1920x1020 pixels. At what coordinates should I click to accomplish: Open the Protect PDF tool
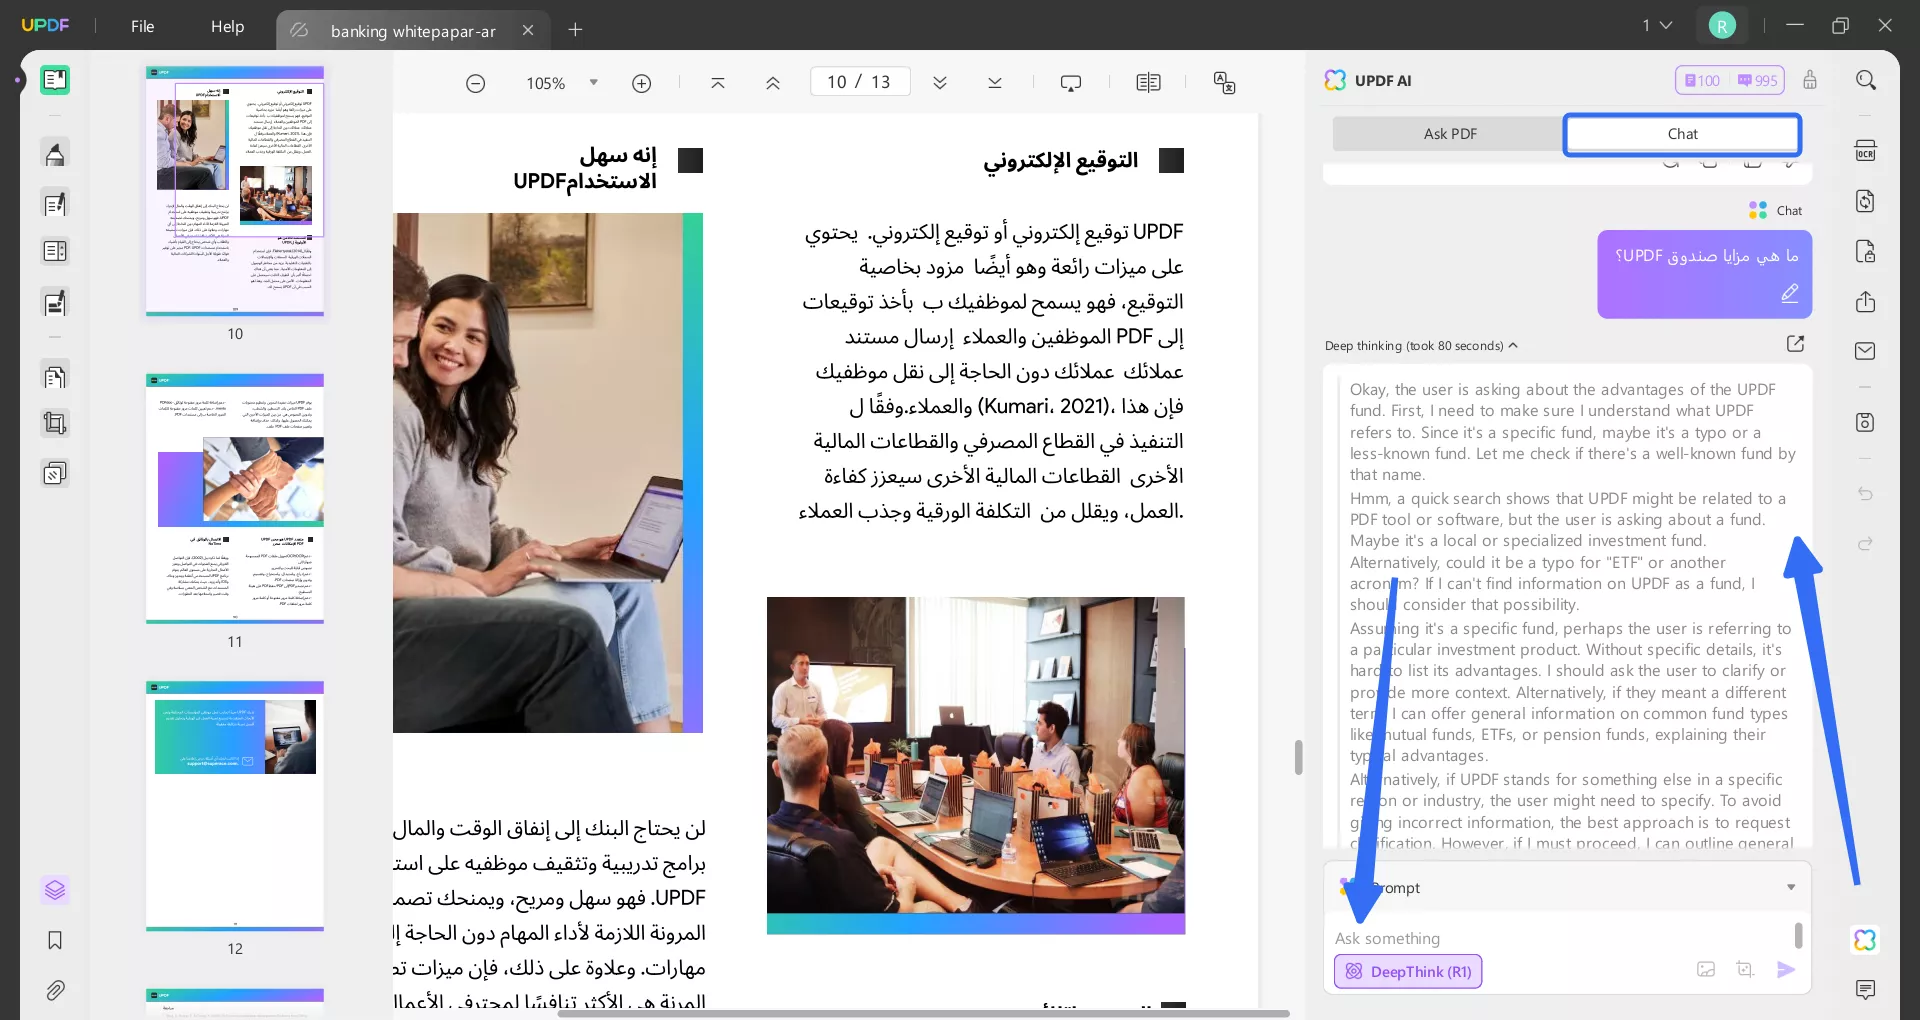pos(1866,251)
